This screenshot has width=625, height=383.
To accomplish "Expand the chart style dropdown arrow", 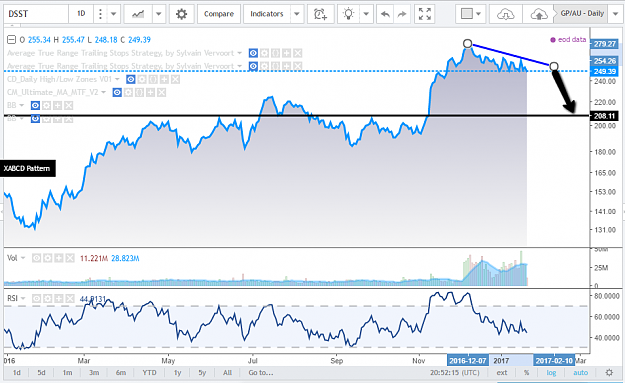I will pos(159,14).
